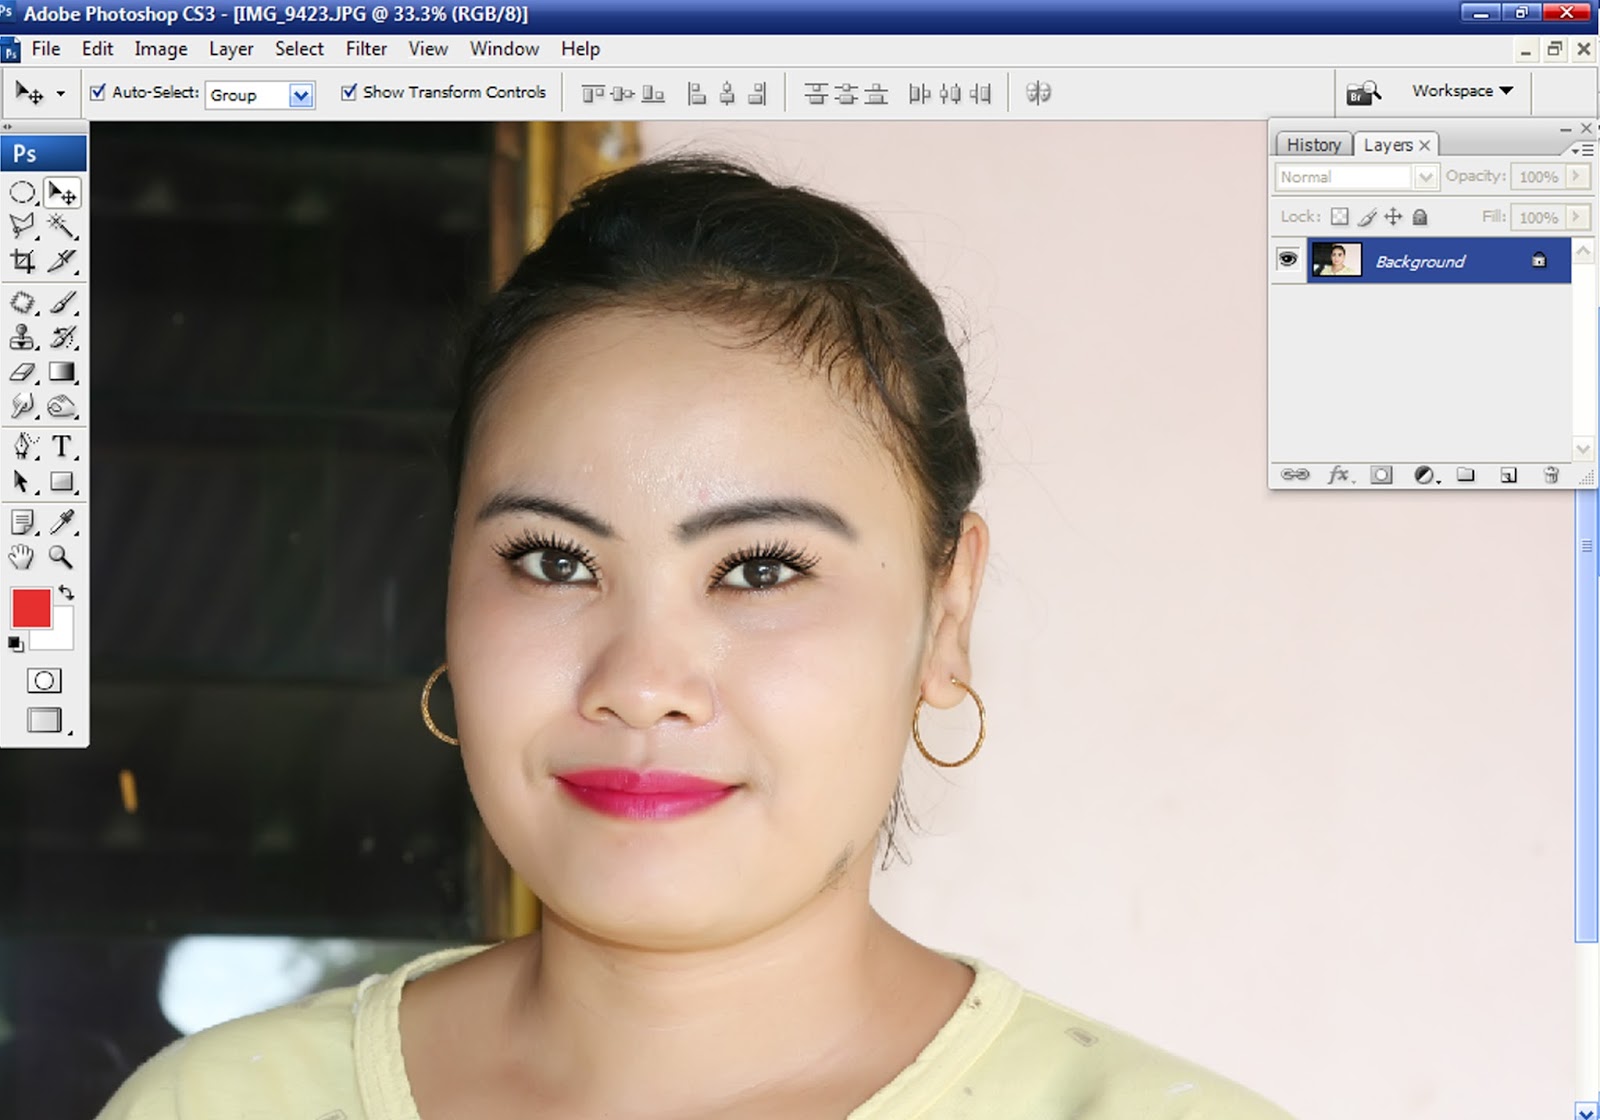Click the Opacity value field

(x=1538, y=176)
